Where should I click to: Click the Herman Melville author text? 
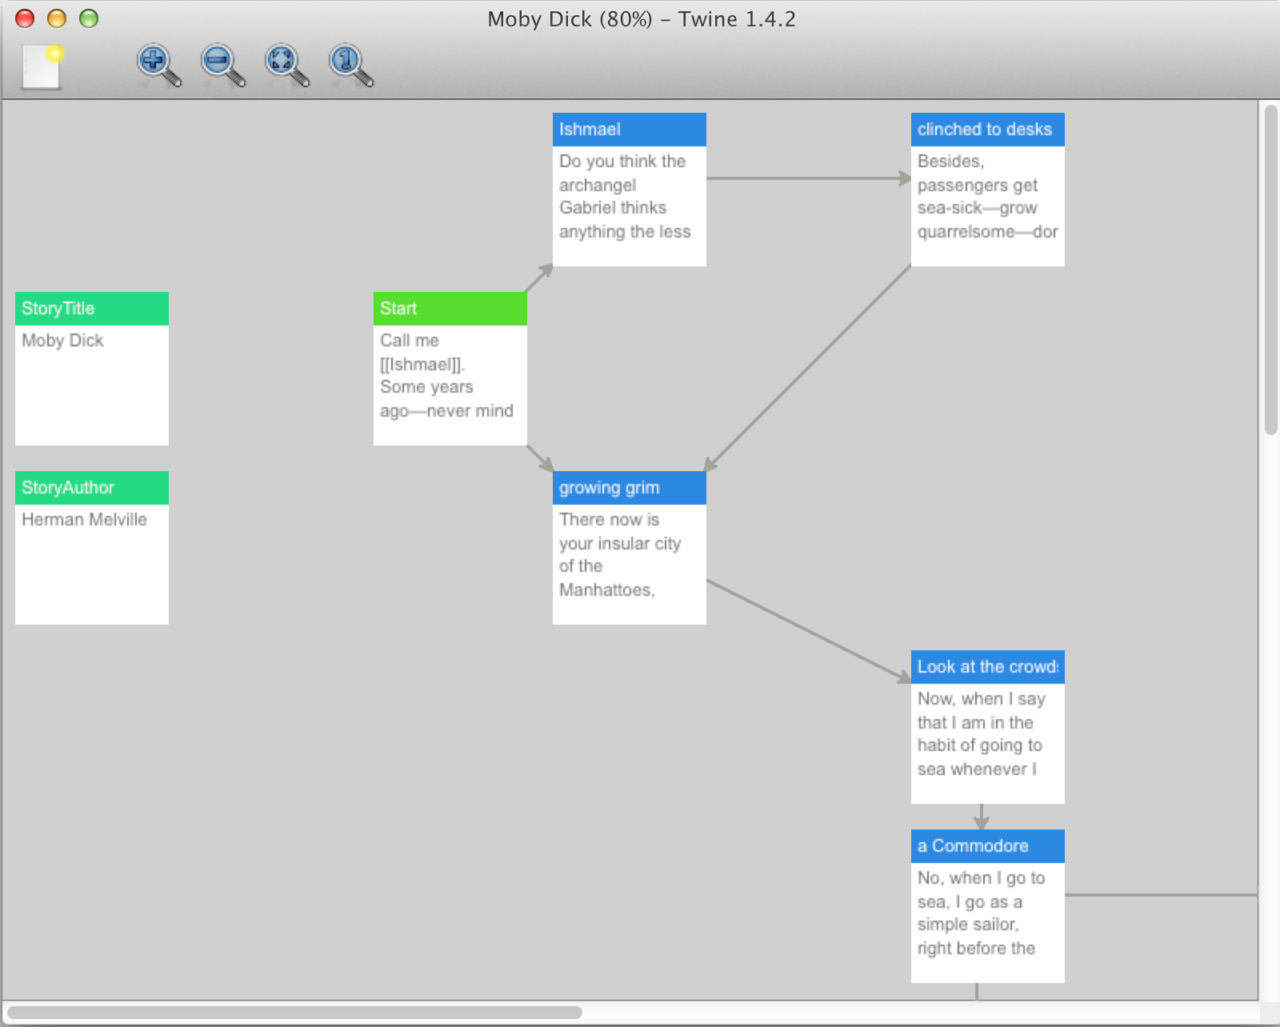[x=84, y=519]
